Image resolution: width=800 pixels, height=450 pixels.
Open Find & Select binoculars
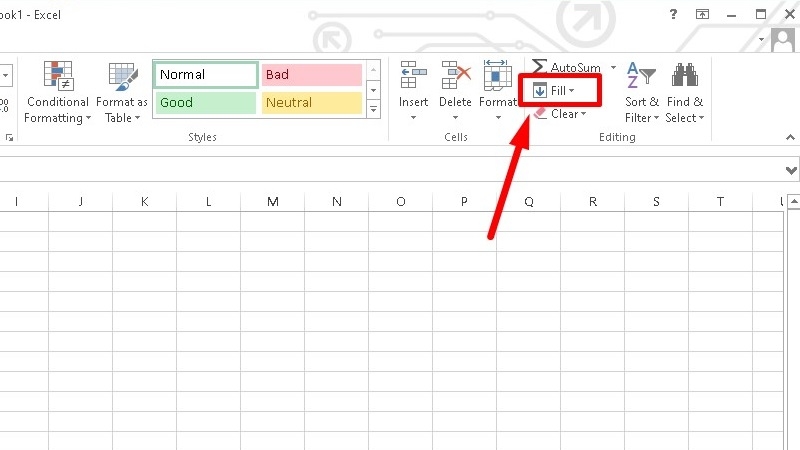[685, 92]
